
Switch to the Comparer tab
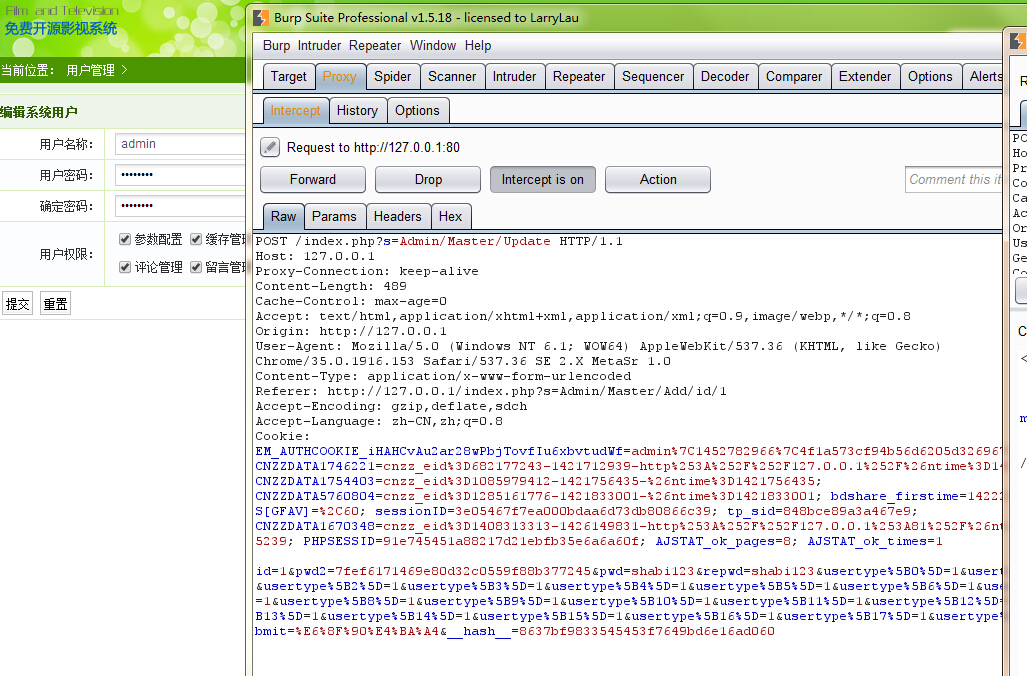point(794,77)
